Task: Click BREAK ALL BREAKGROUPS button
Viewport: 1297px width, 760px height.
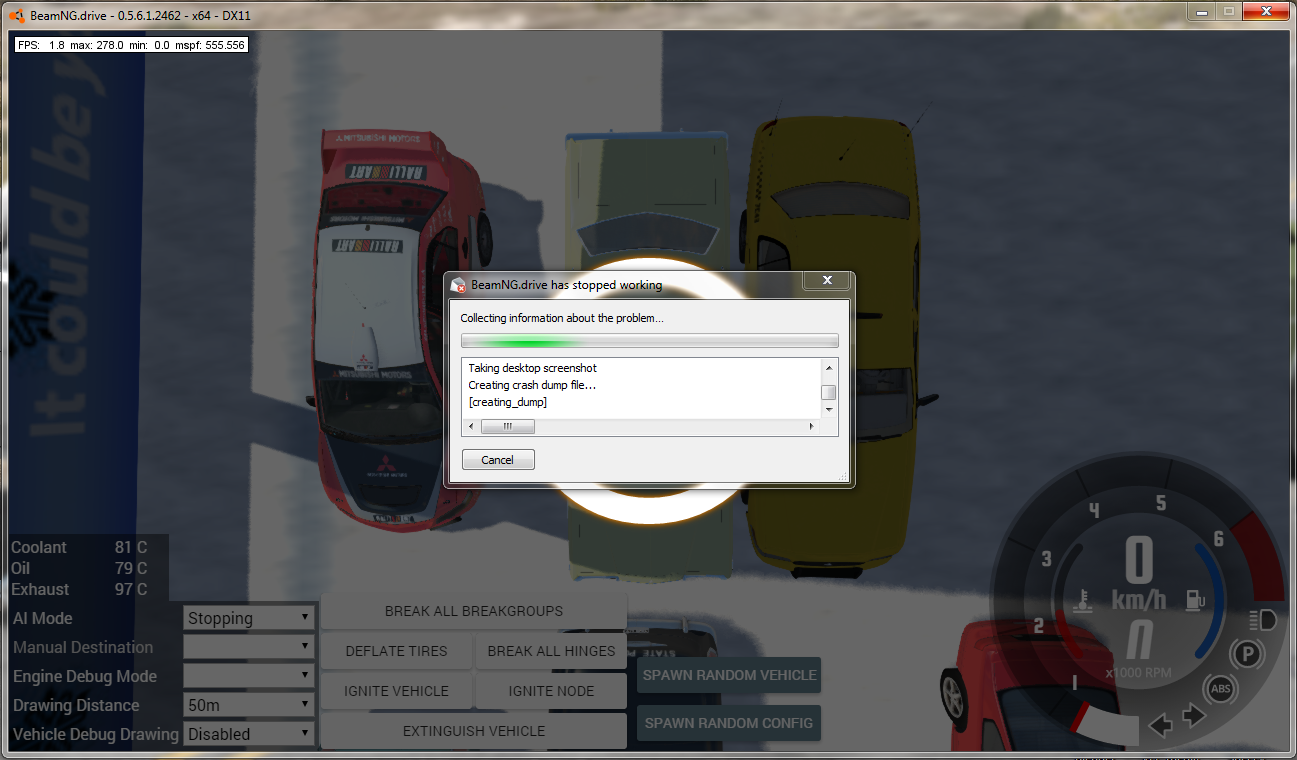Action: pyautogui.click(x=474, y=611)
